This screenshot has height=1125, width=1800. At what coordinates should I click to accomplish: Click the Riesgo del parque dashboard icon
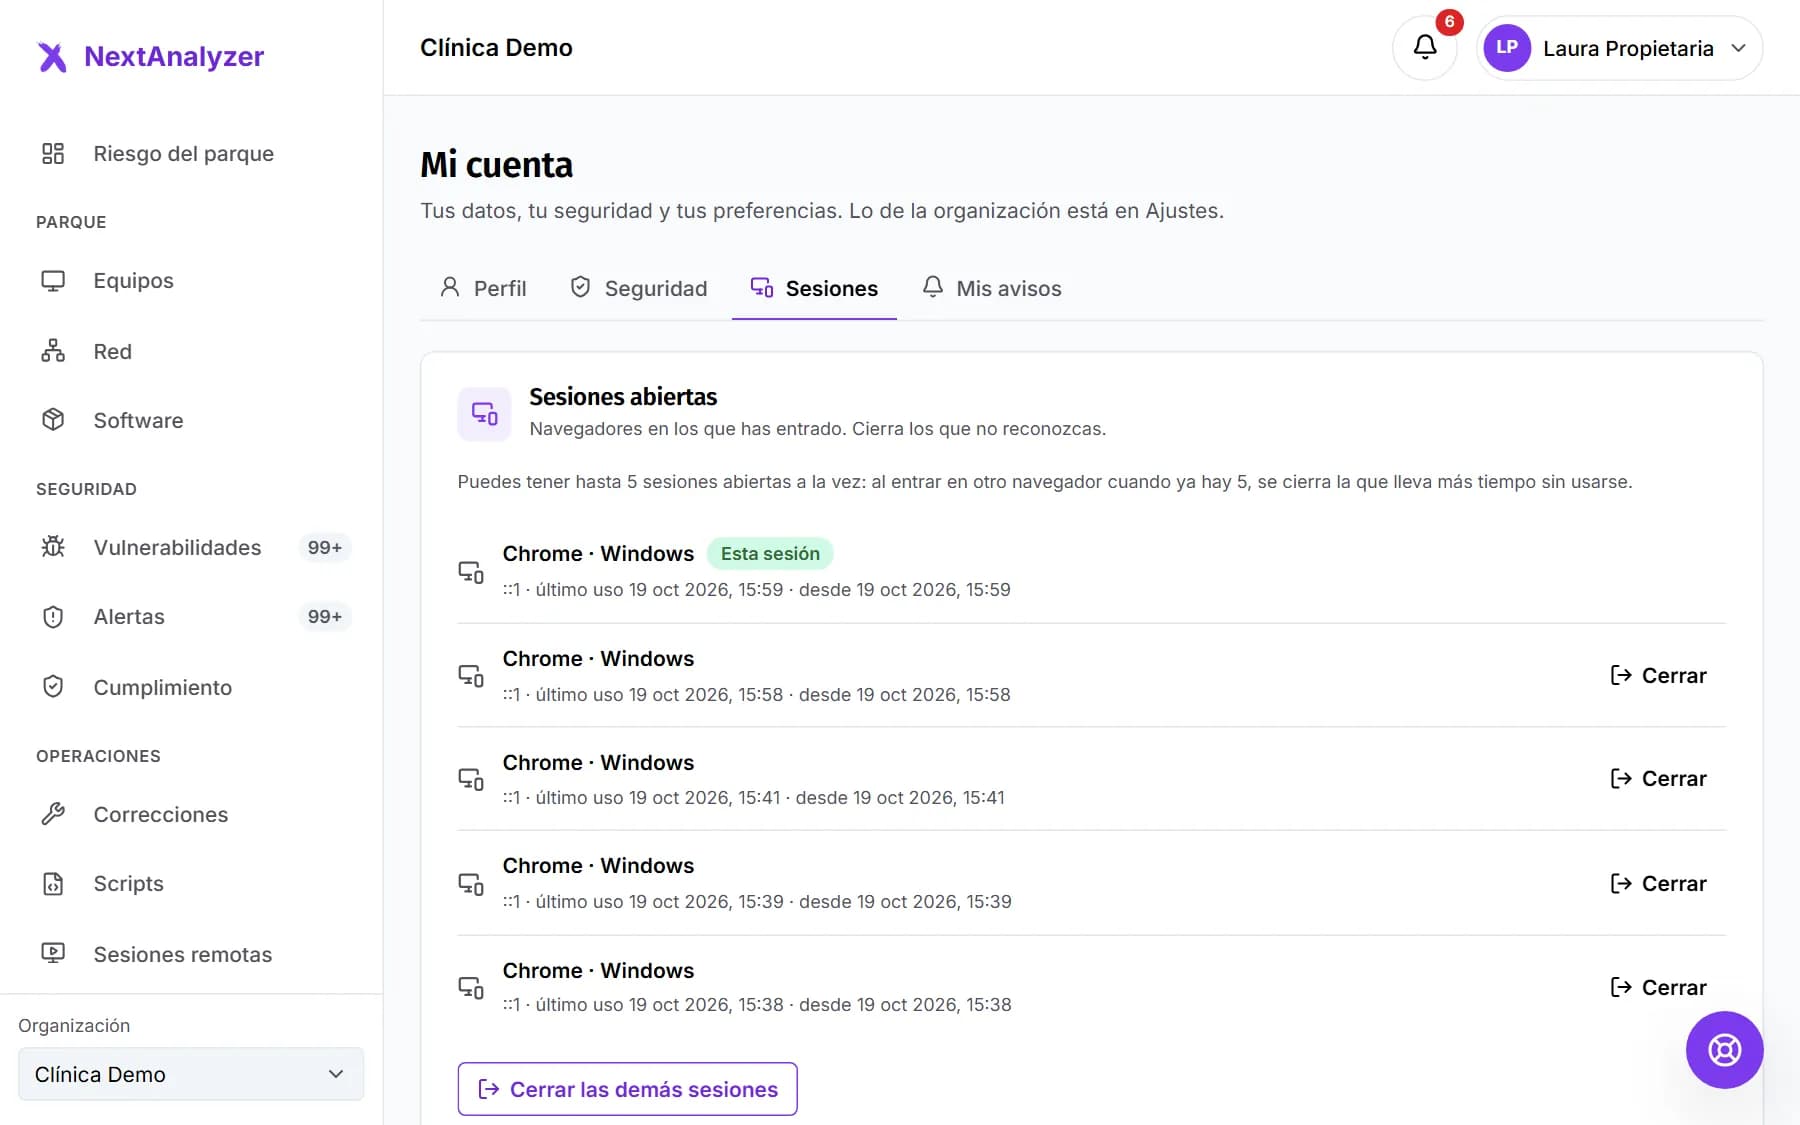53,153
